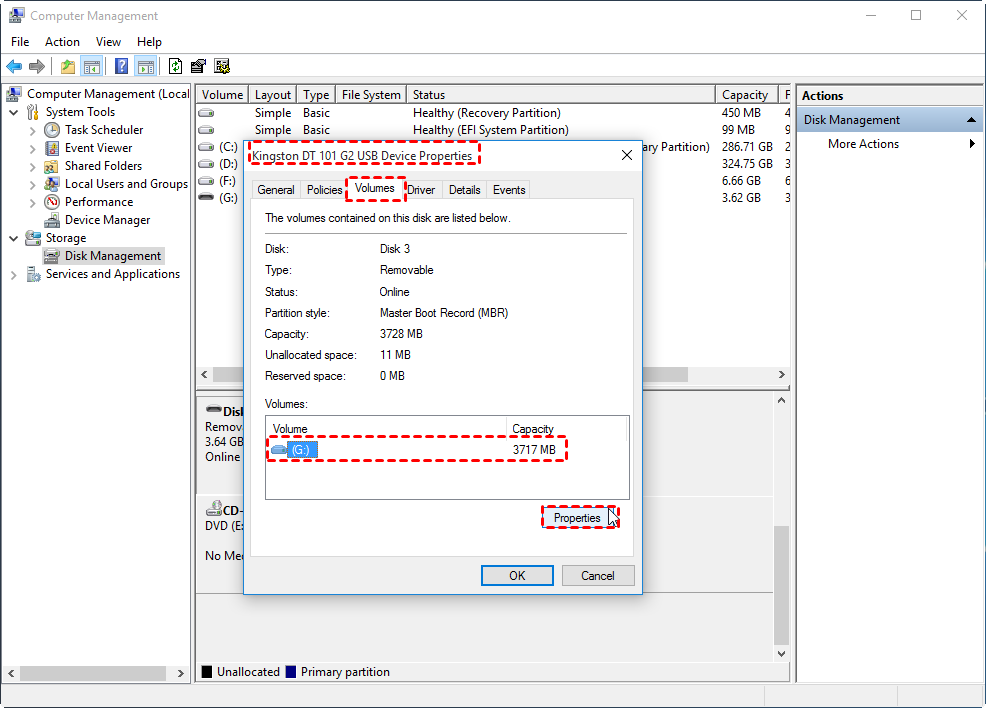986x708 pixels.
Task: Toggle Show/Hide Console Tree toolbar icon
Action: [x=92, y=66]
